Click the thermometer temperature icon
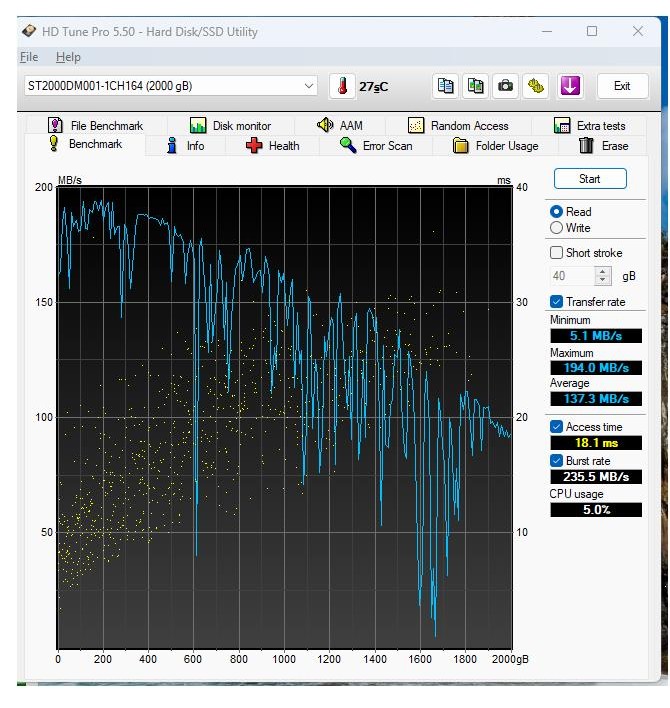This screenshot has height=708, width=670. coord(342,86)
